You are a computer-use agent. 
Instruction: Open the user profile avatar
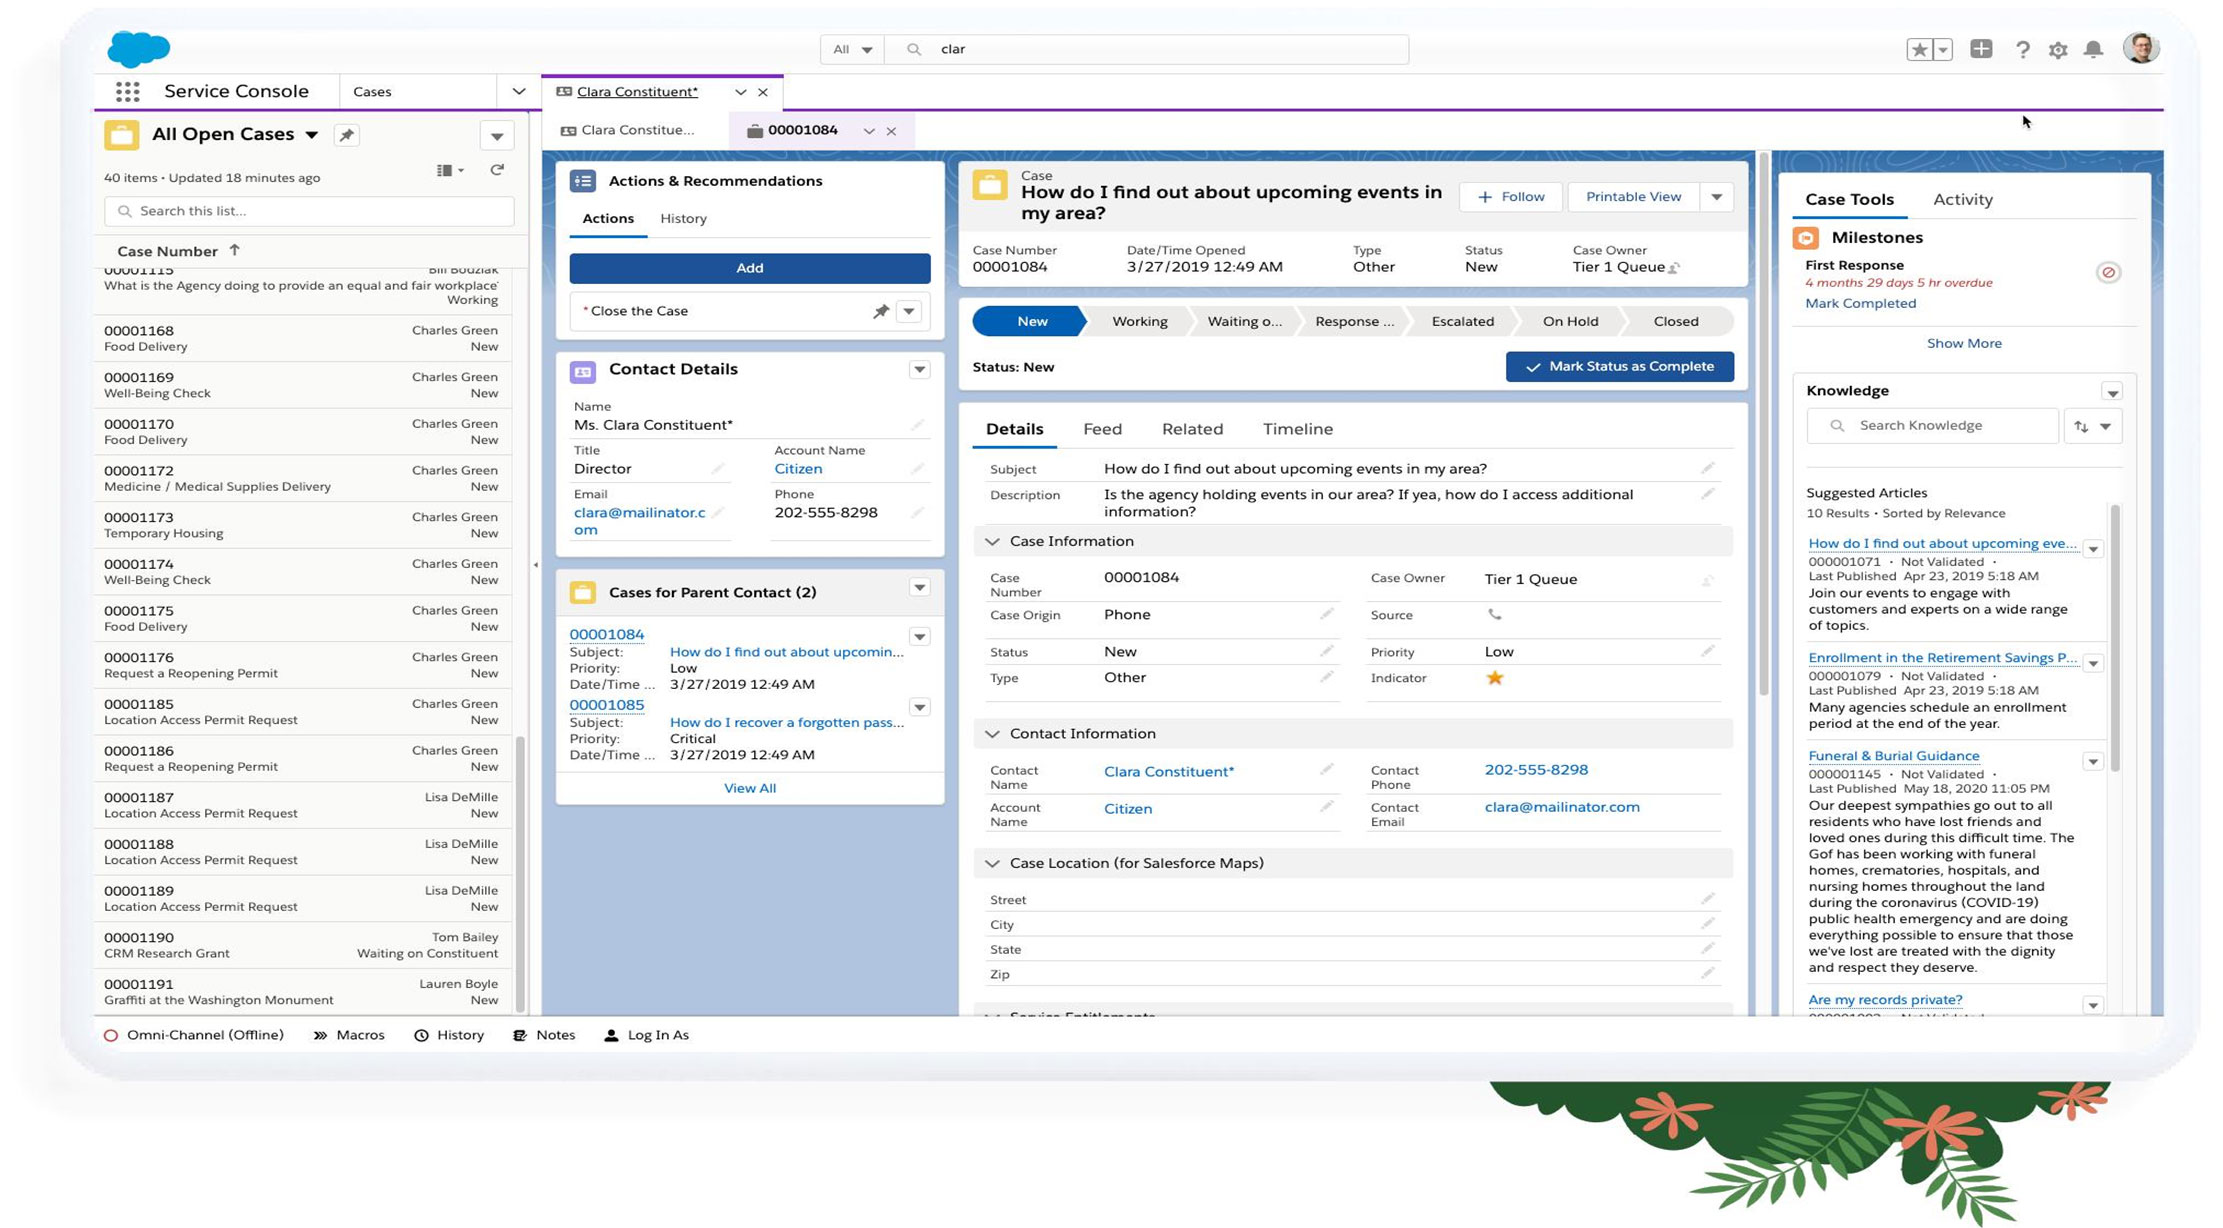pos(2140,48)
